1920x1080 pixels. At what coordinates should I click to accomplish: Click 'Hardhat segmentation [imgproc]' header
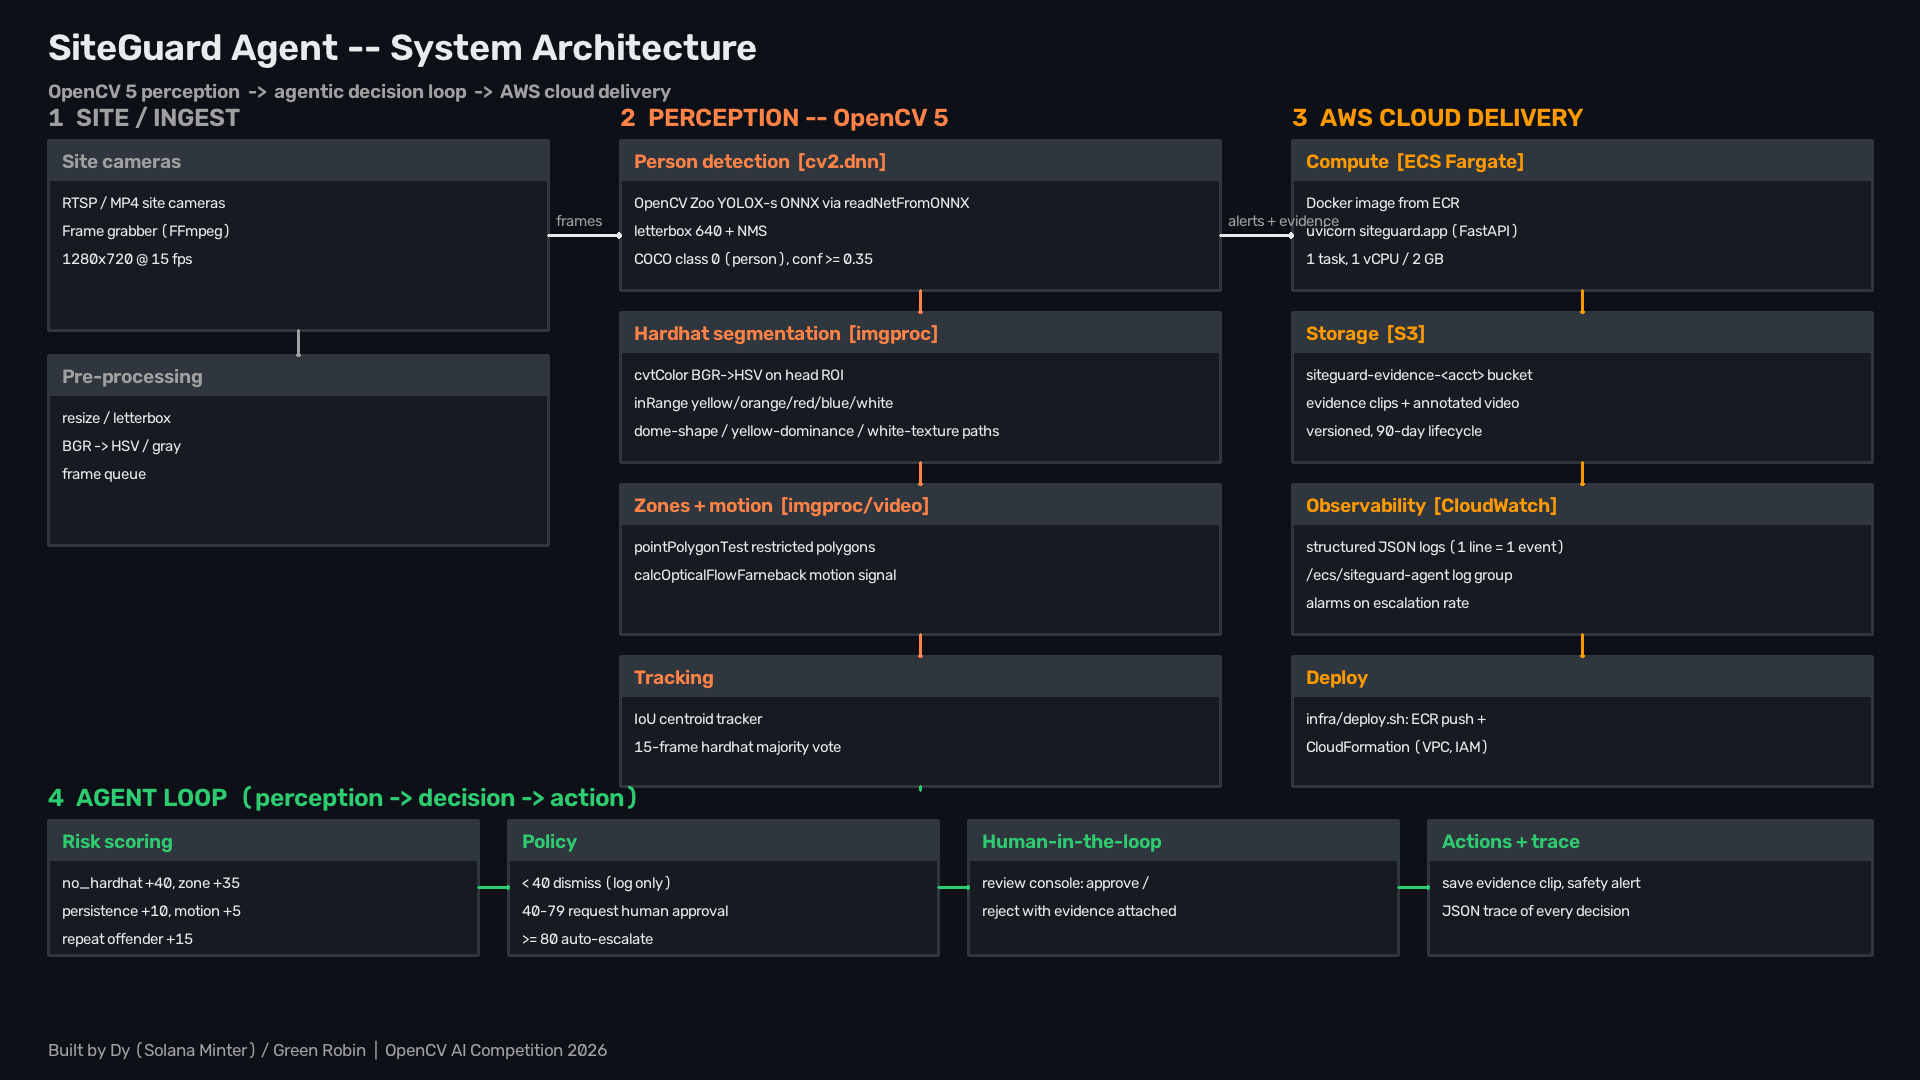tap(920, 333)
